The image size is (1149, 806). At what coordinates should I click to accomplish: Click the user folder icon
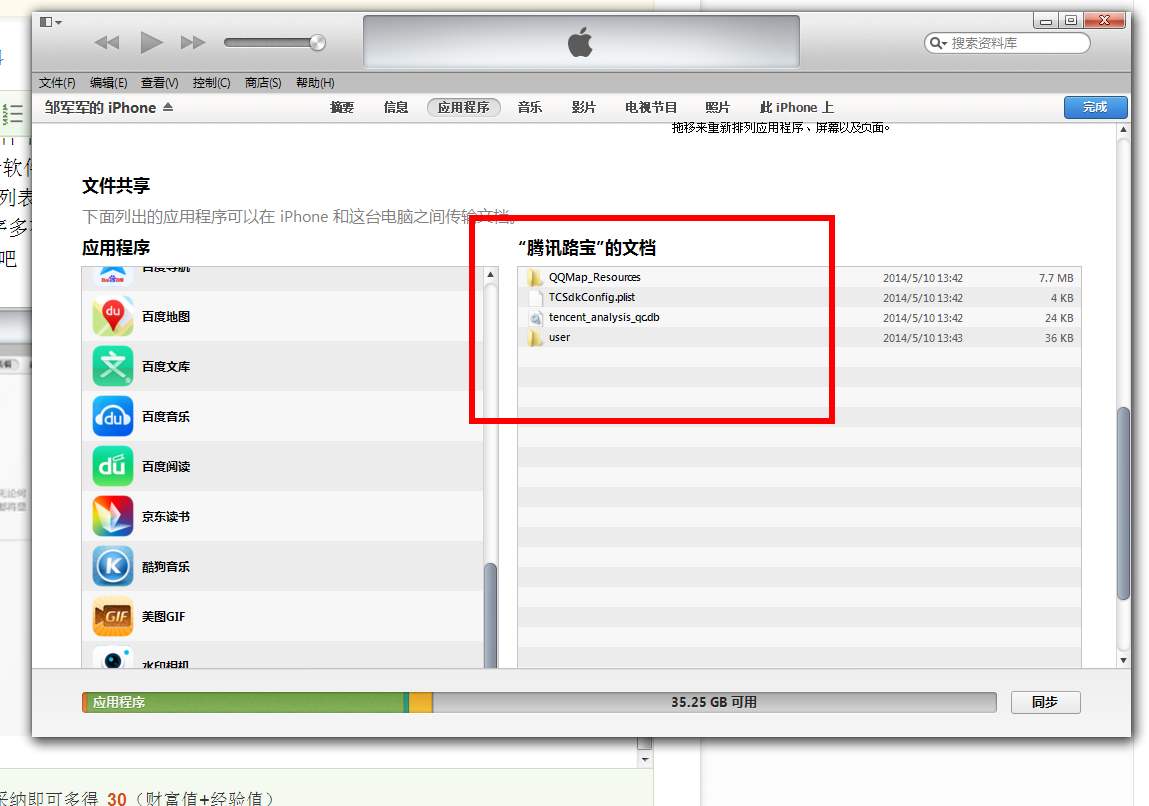pos(535,337)
